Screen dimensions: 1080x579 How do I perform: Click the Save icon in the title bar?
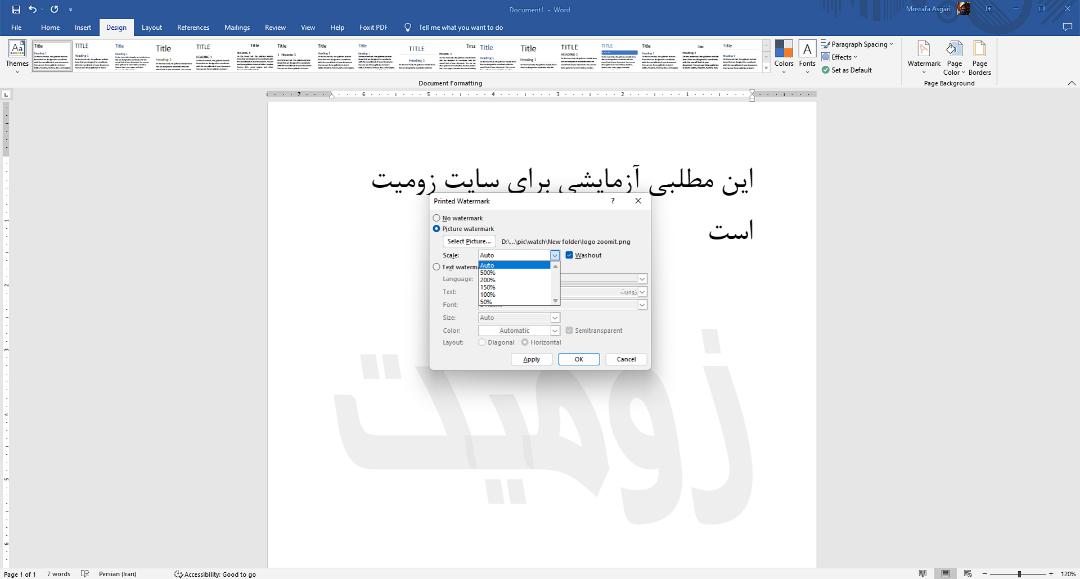pyautogui.click(x=16, y=10)
